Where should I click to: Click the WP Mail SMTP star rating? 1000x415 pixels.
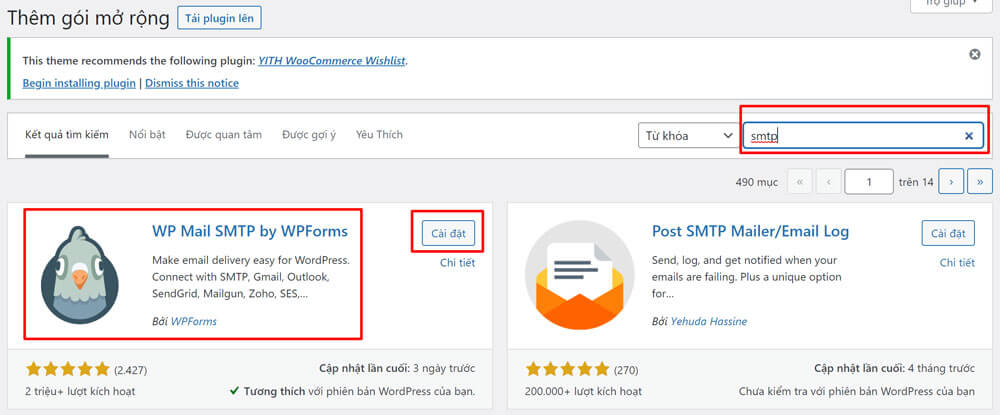(68, 368)
